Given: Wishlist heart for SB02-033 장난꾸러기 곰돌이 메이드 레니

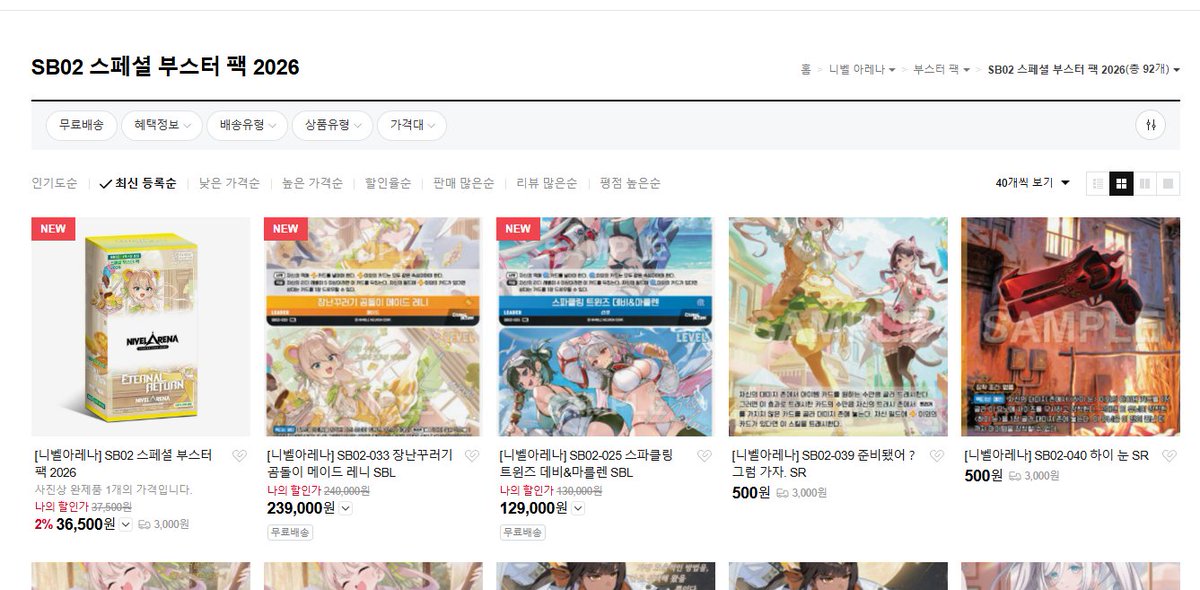Looking at the screenshot, I should tap(471, 456).
